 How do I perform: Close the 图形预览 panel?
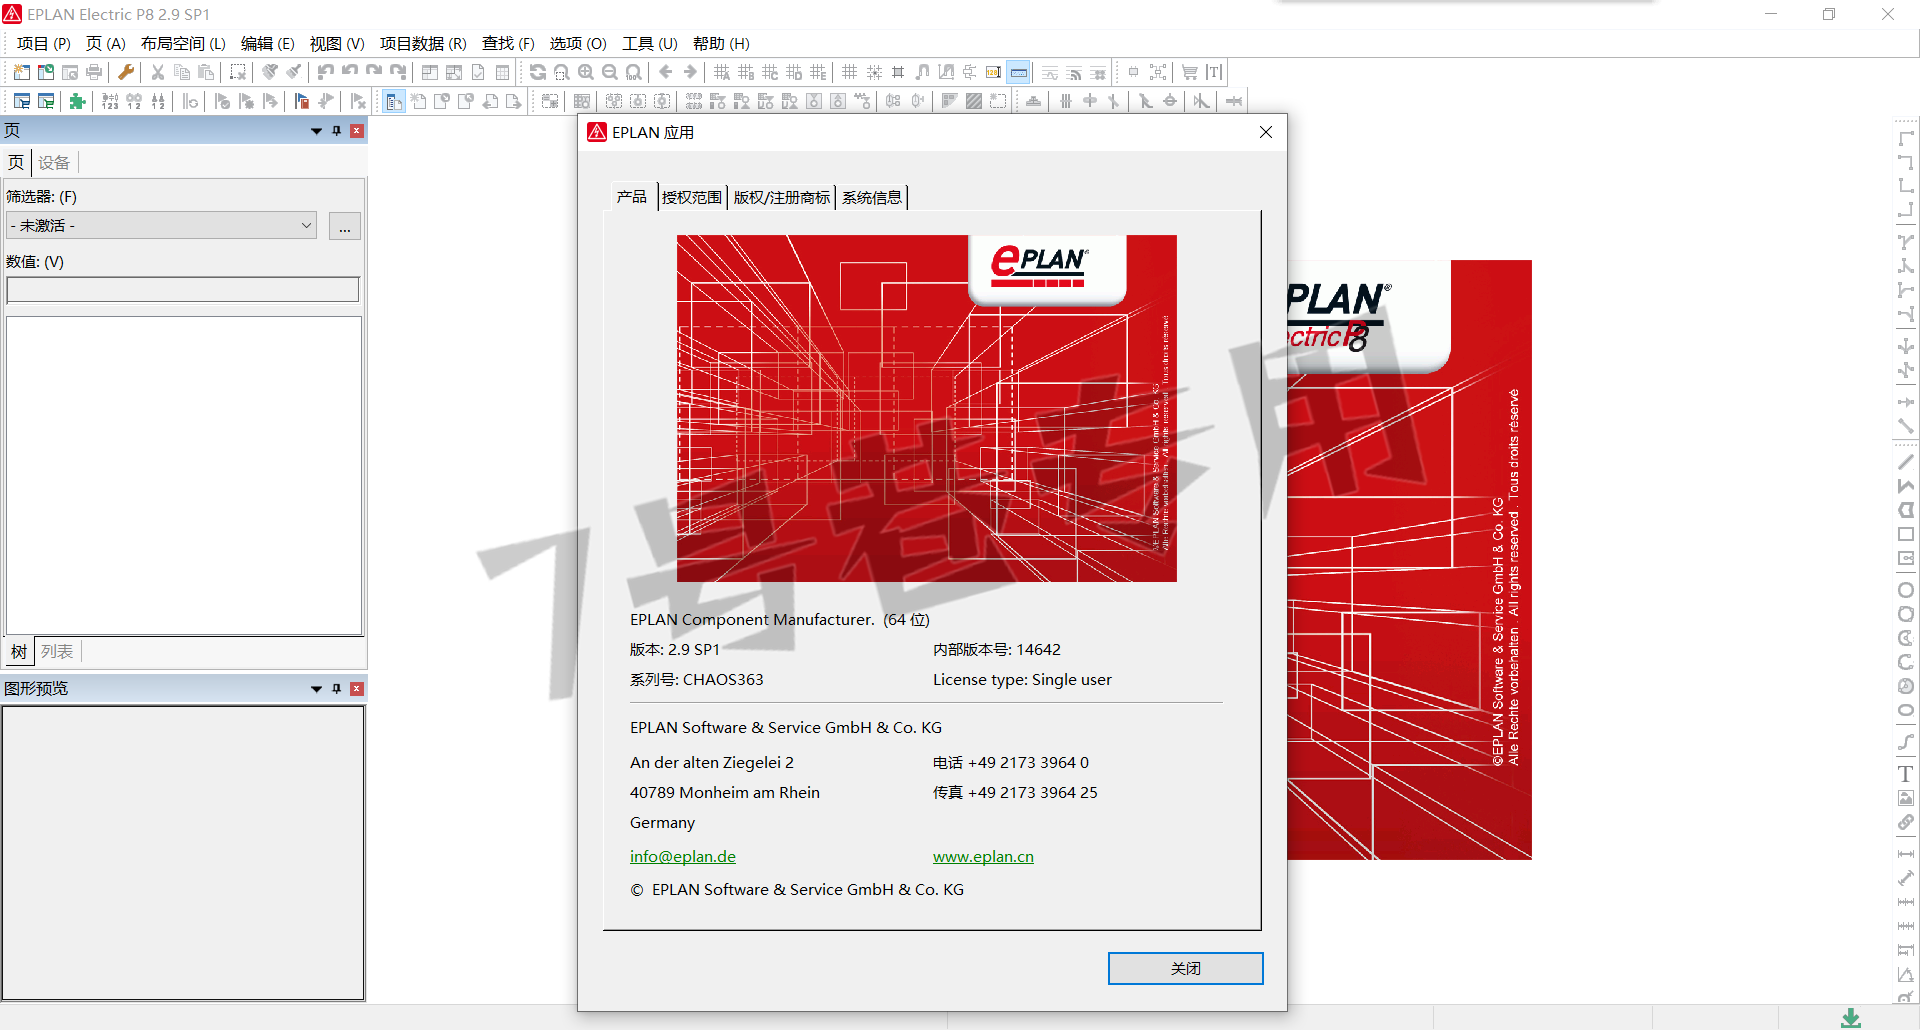(x=357, y=689)
